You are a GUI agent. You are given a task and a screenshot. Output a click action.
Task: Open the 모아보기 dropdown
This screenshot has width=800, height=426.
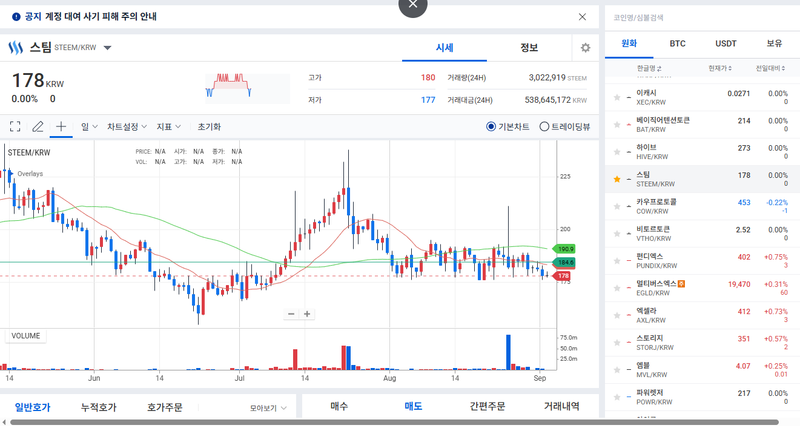click(268, 408)
